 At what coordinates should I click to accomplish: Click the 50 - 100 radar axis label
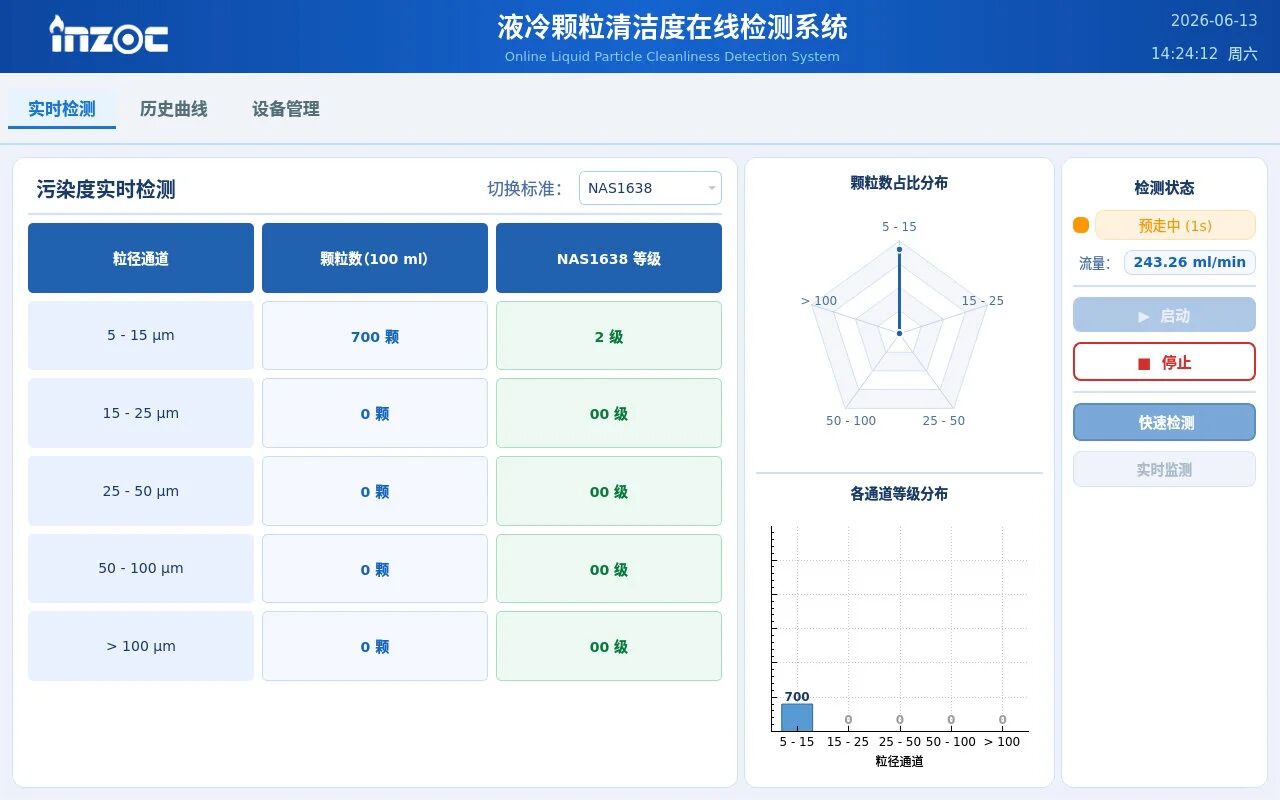tap(851, 421)
